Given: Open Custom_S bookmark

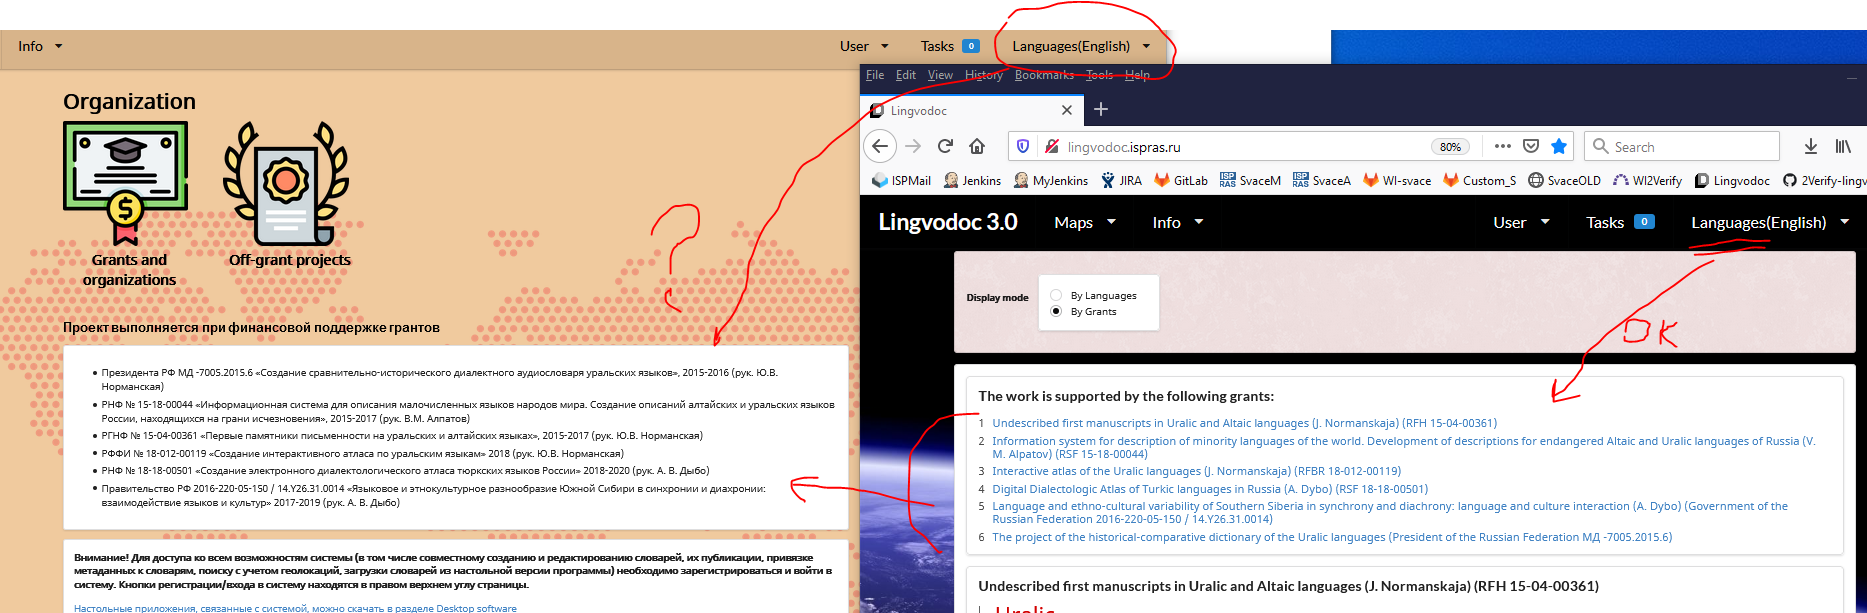Looking at the screenshot, I should pyautogui.click(x=1479, y=180).
